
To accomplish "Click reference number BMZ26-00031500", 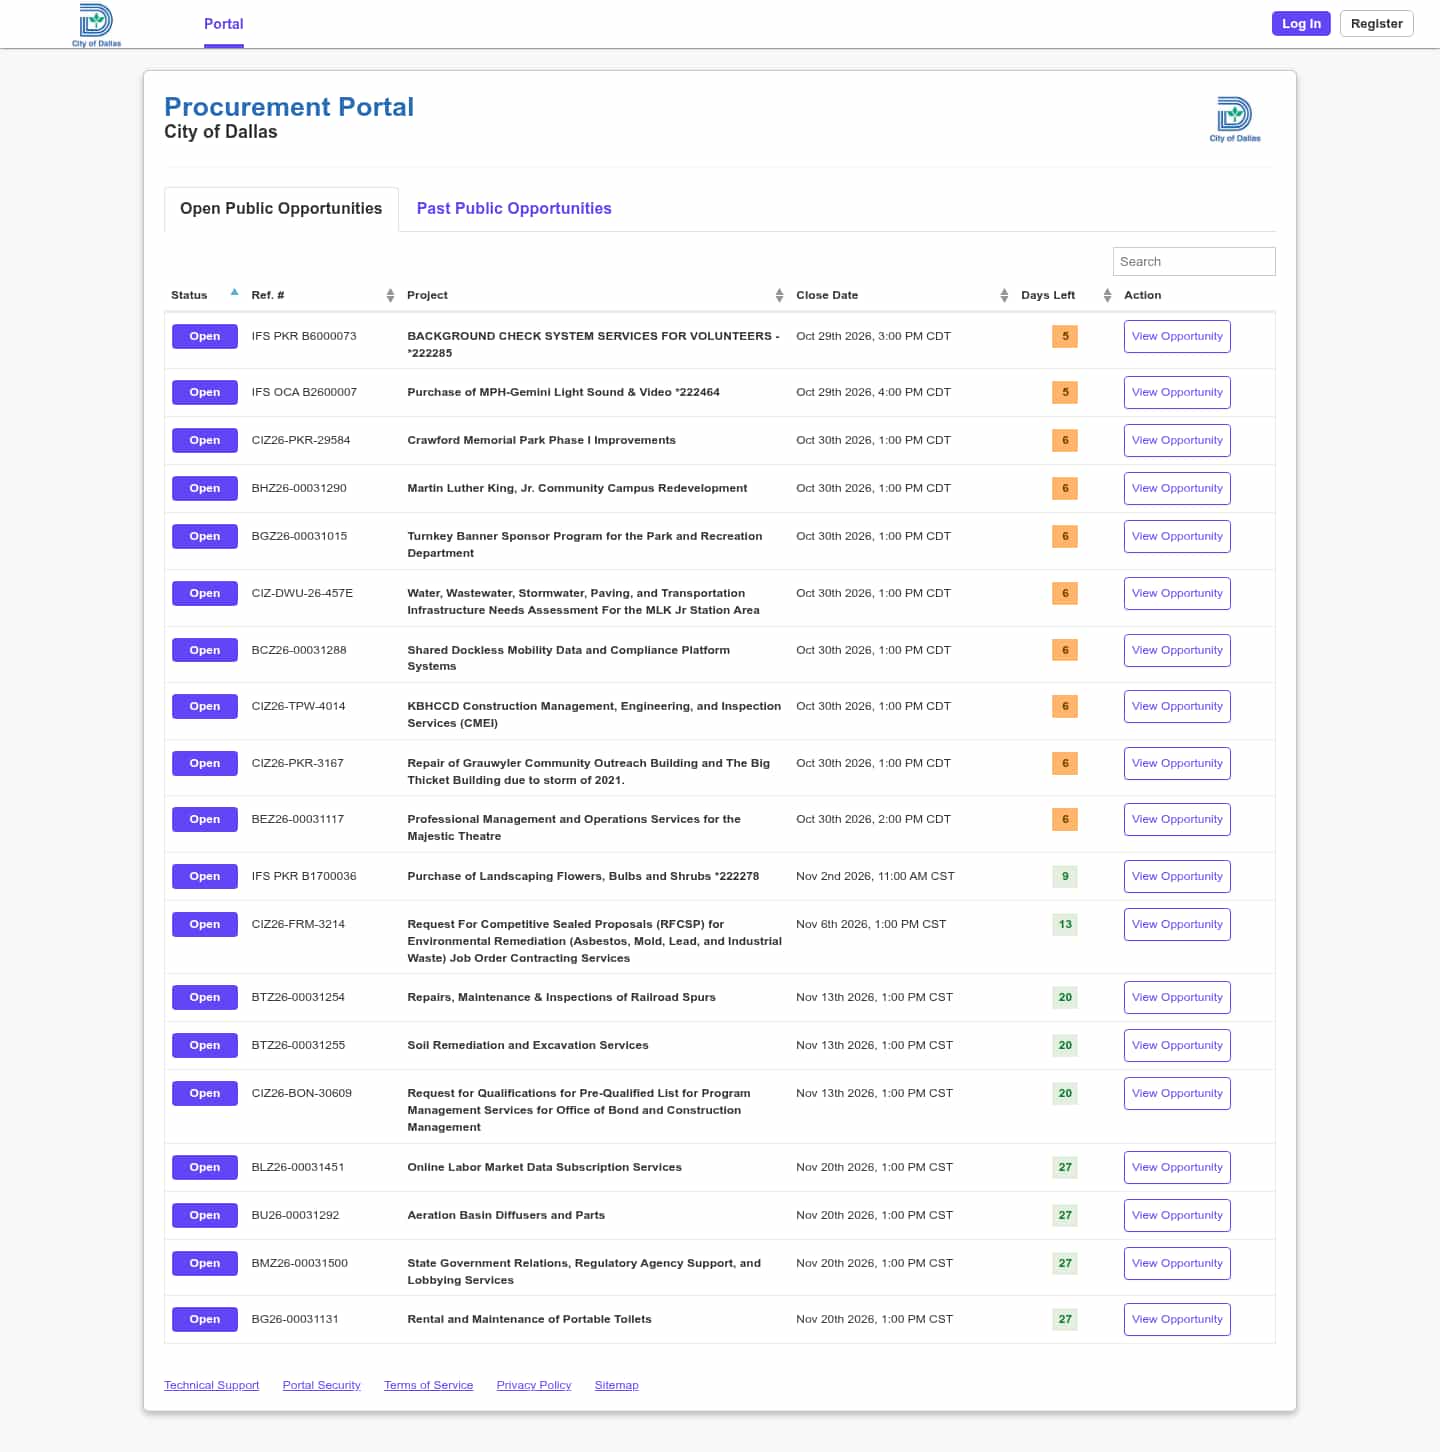I will (x=300, y=1263).
